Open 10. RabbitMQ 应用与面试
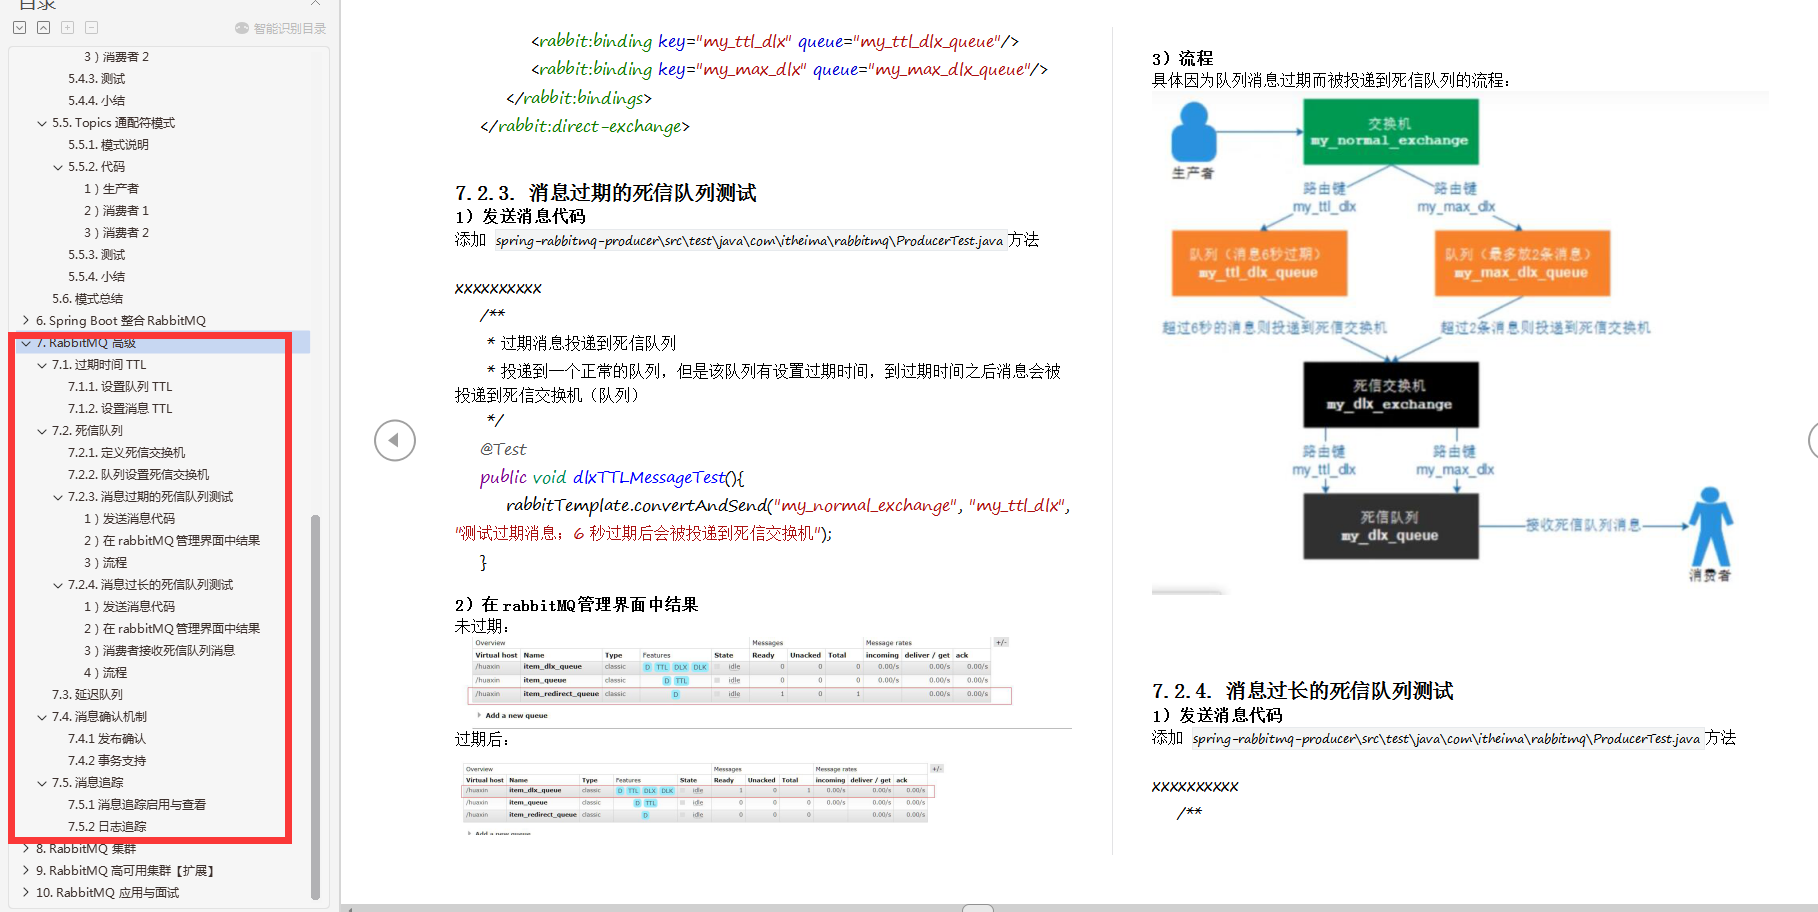Image resolution: width=1818 pixels, height=912 pixels. tap(108, 892)
